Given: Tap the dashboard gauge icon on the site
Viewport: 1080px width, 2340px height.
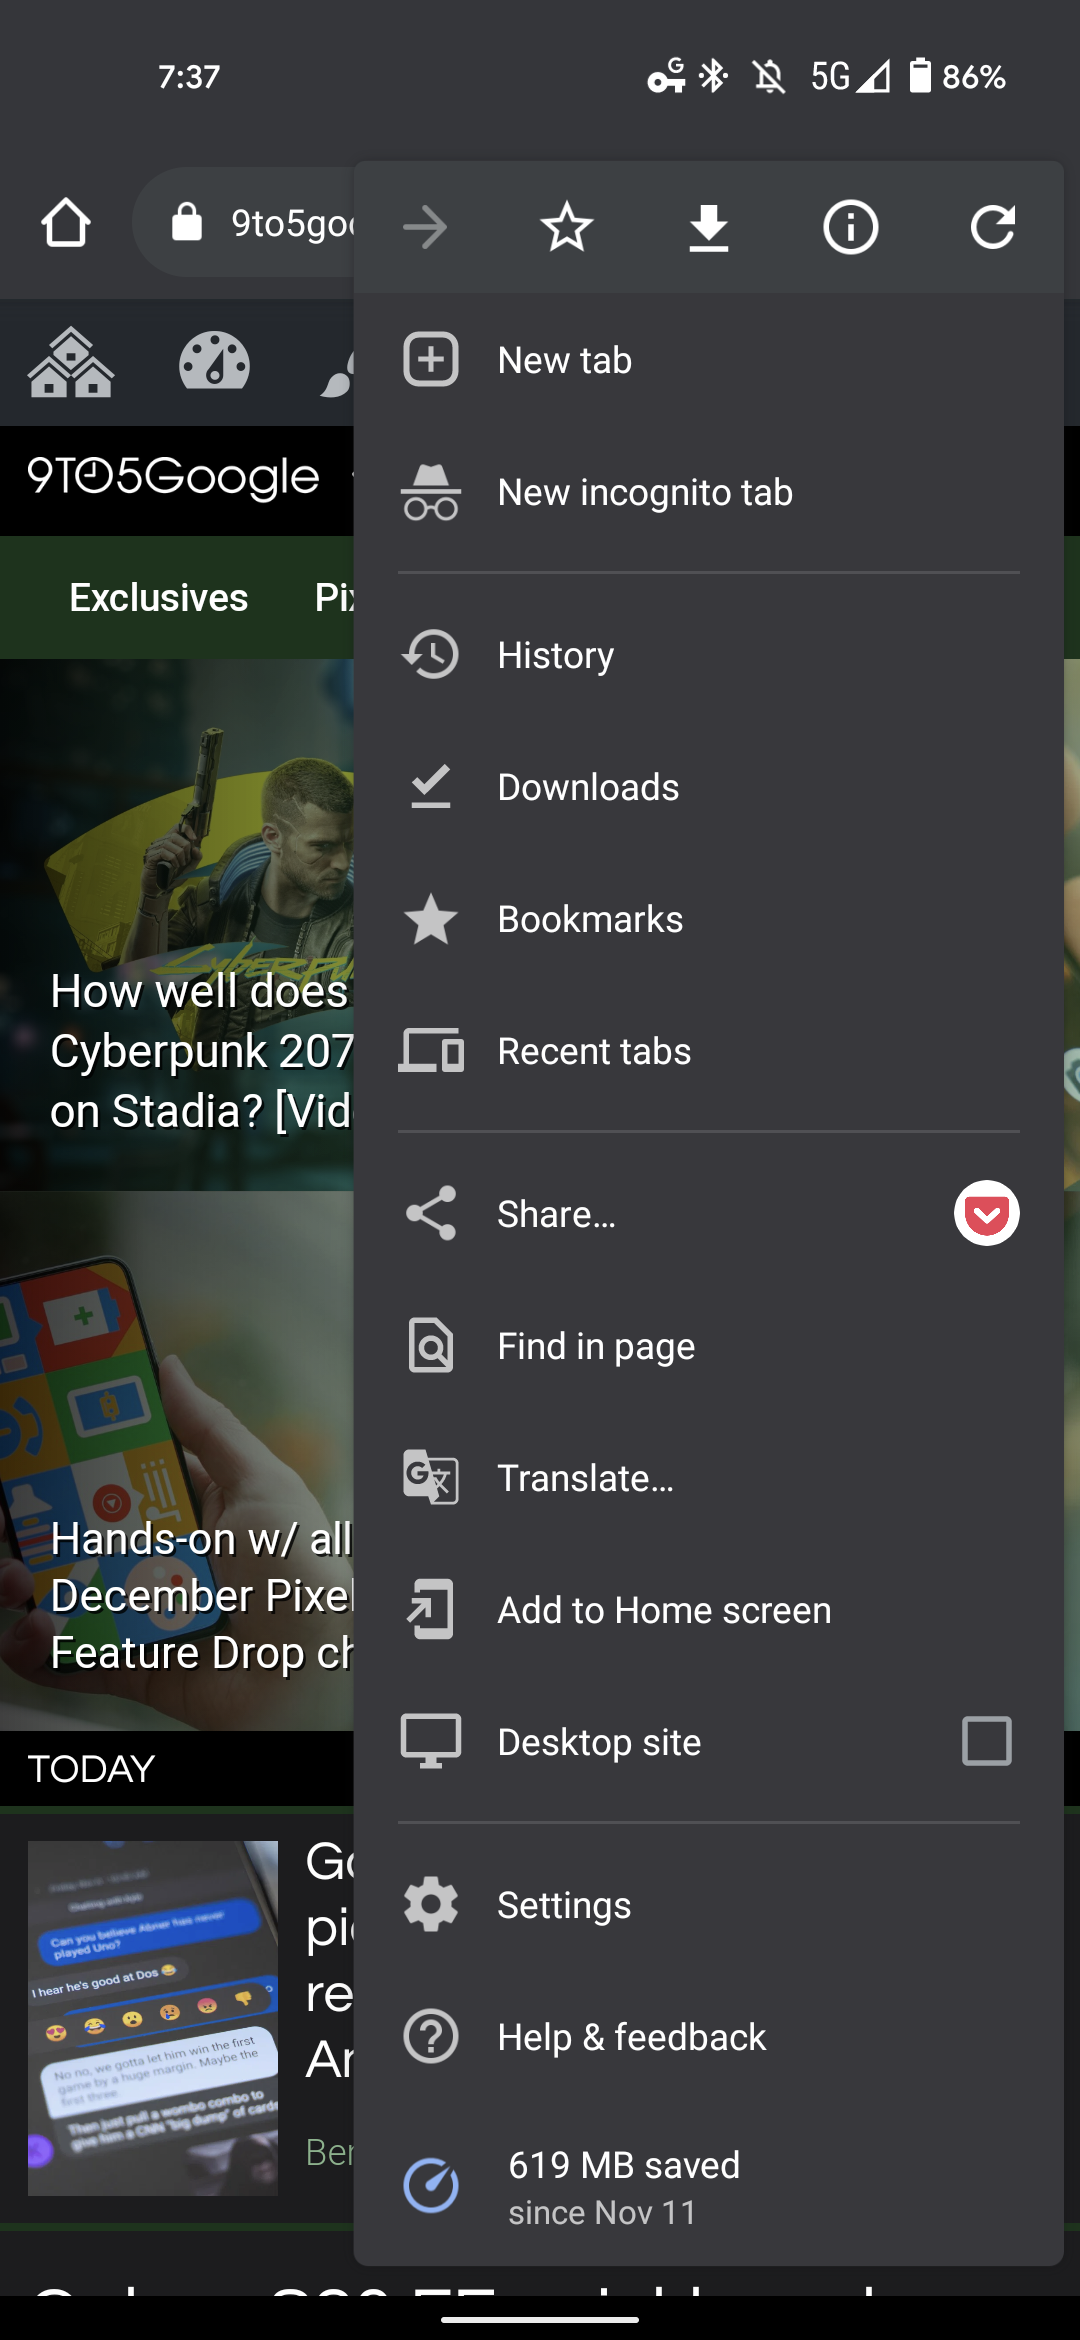Looking at the screenshot, I should [214, 362].
